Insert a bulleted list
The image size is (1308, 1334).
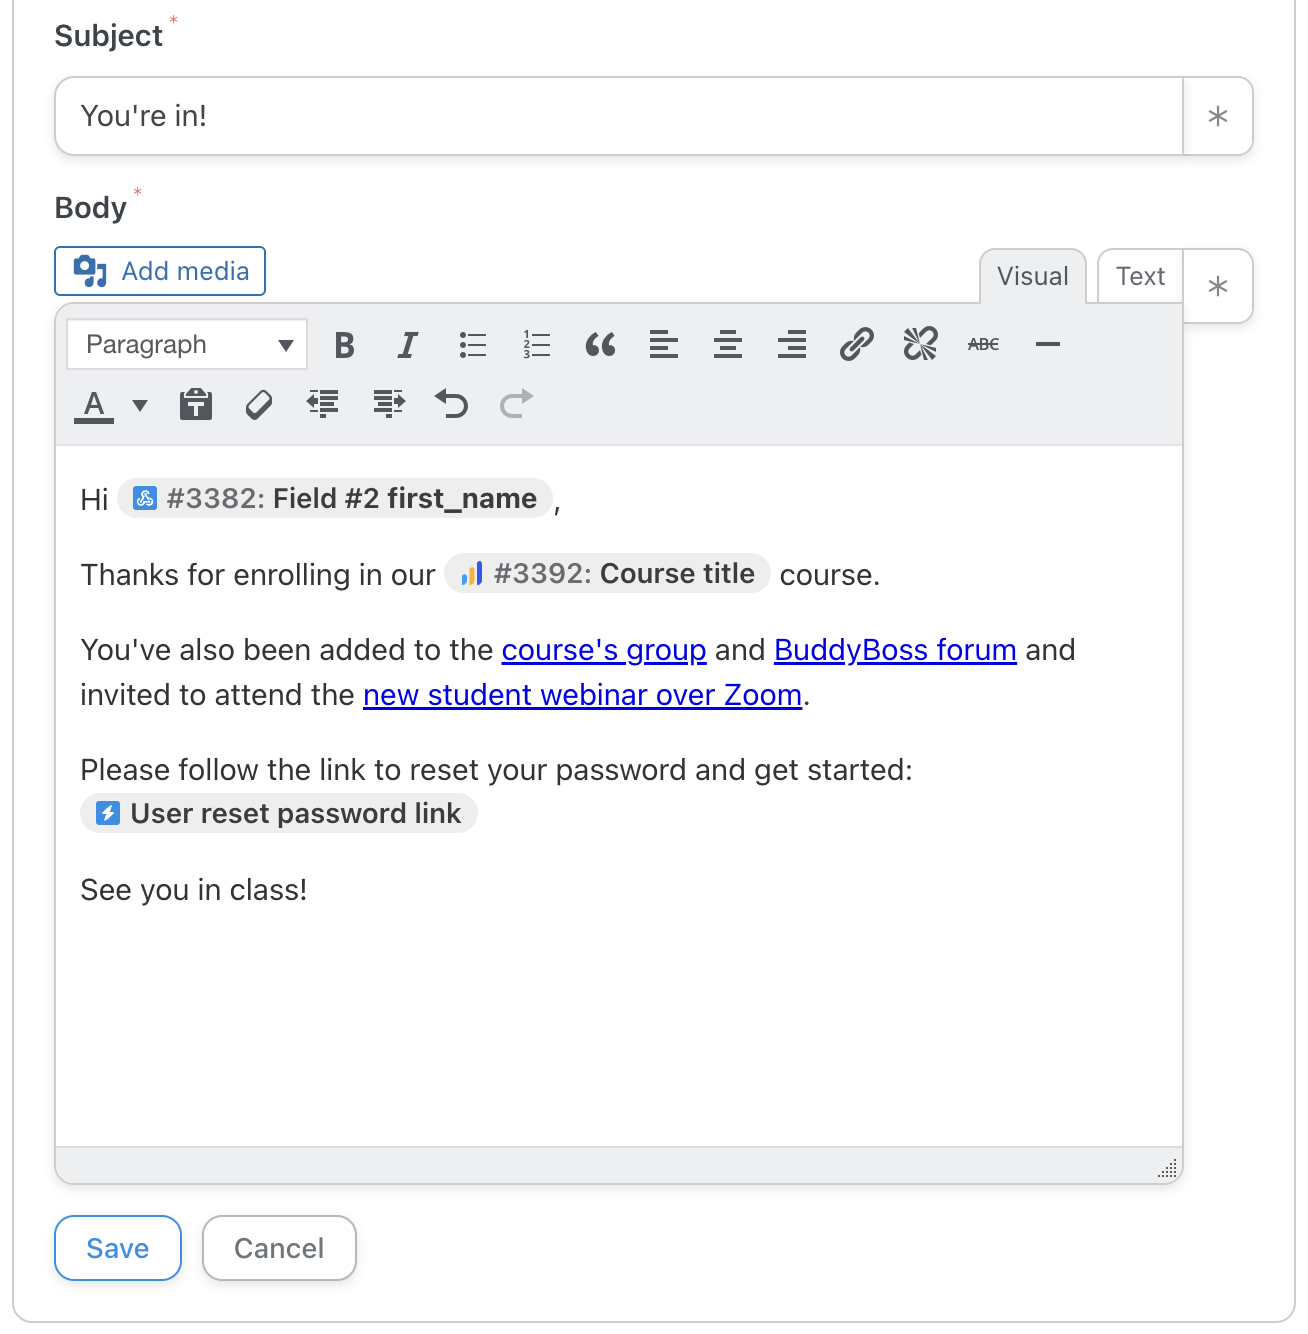[x=472, y=345]
